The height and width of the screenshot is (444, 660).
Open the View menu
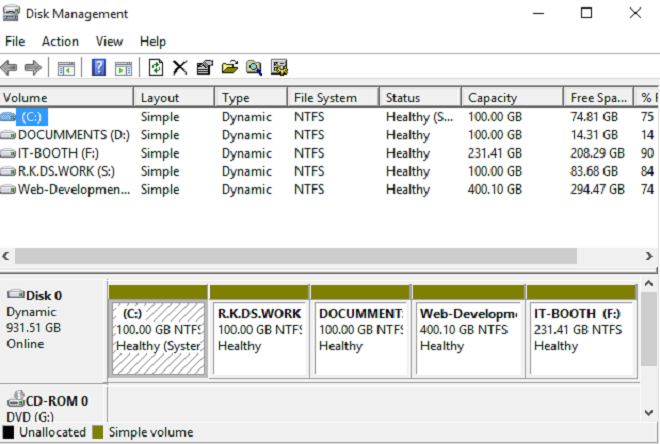[109, 41]
